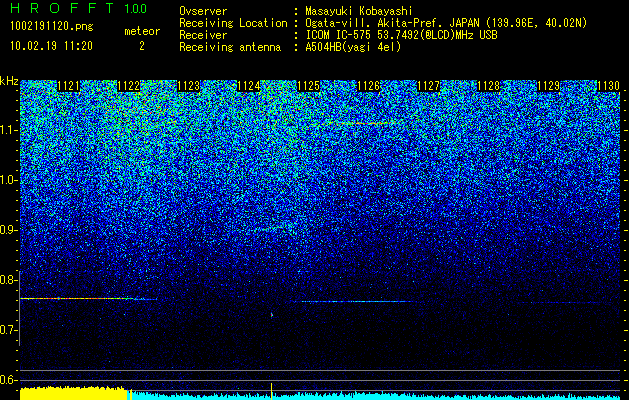Select the filename 1002191120.png
This screenshot has height=400, width=629.
tap(52, 27)
